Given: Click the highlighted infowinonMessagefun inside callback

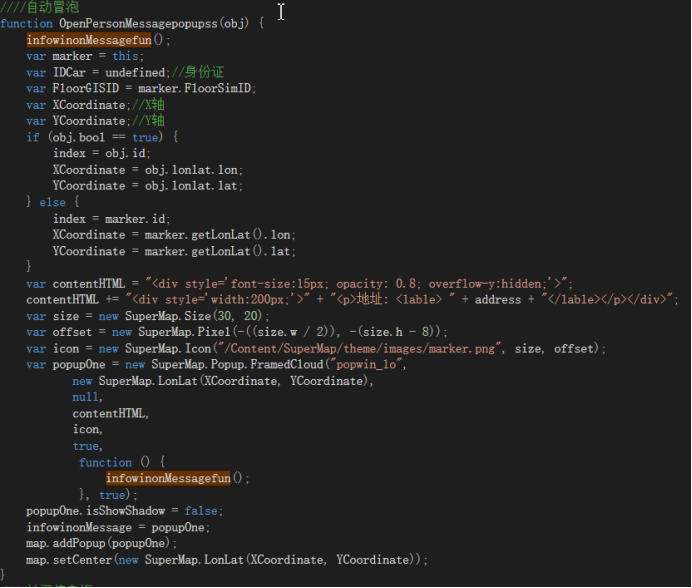Looking at the screenshot, I should coord(168,478).
